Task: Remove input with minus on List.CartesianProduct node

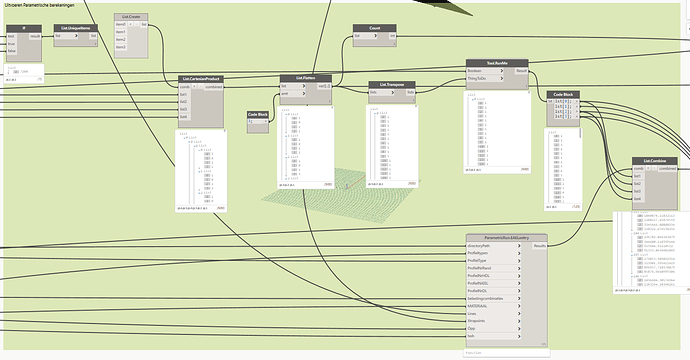Action: pyautogui.click(x=200, y=87)
